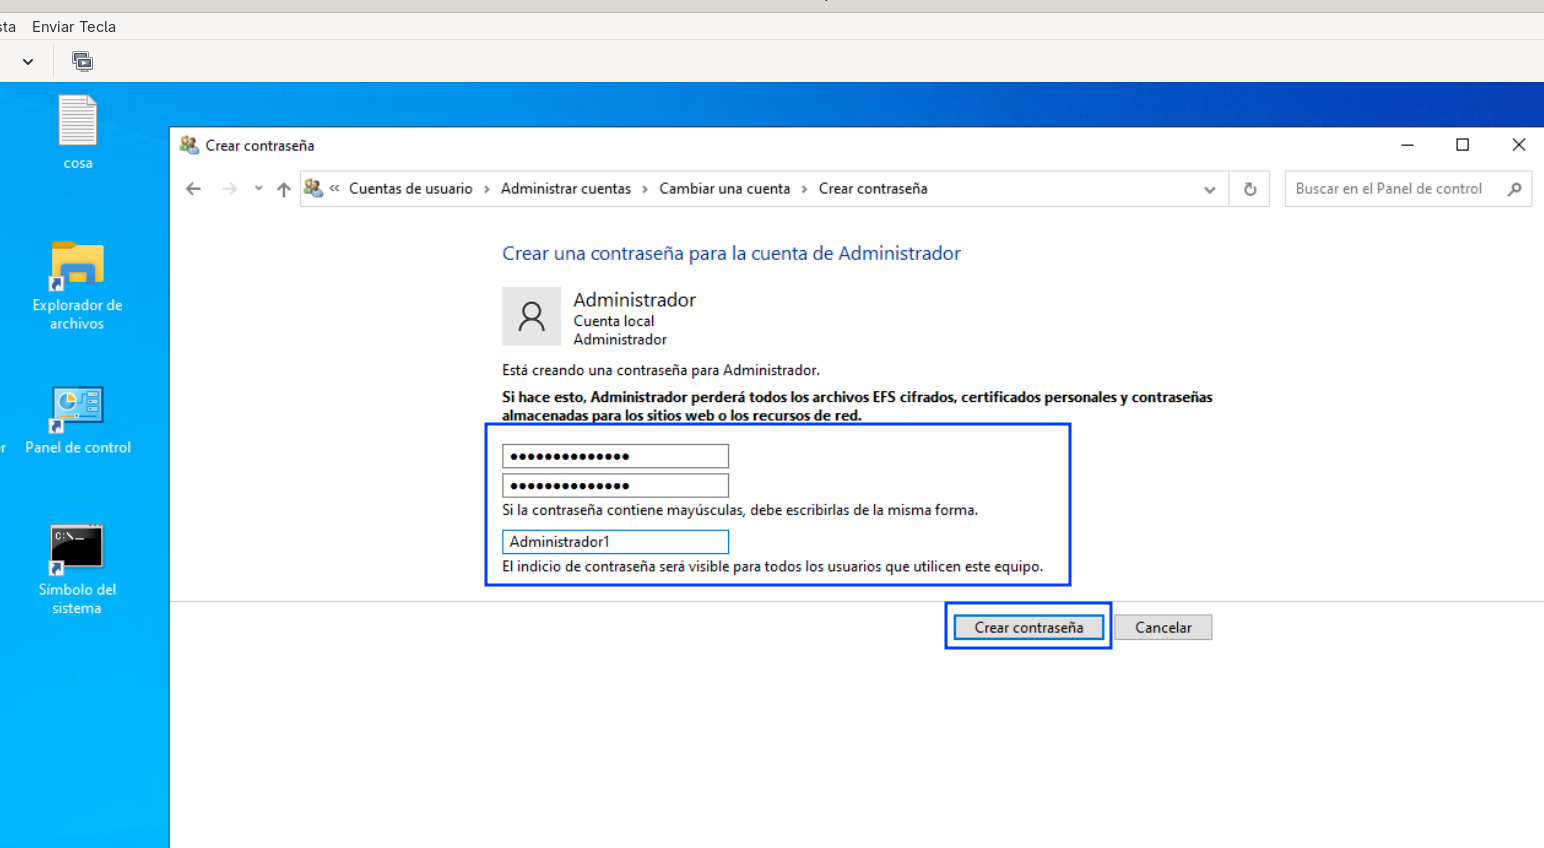Screen dimensions: 1544x848
Task: Click the Cambiar una cuenta breadcrumb
Action: (x=724, y=189)
